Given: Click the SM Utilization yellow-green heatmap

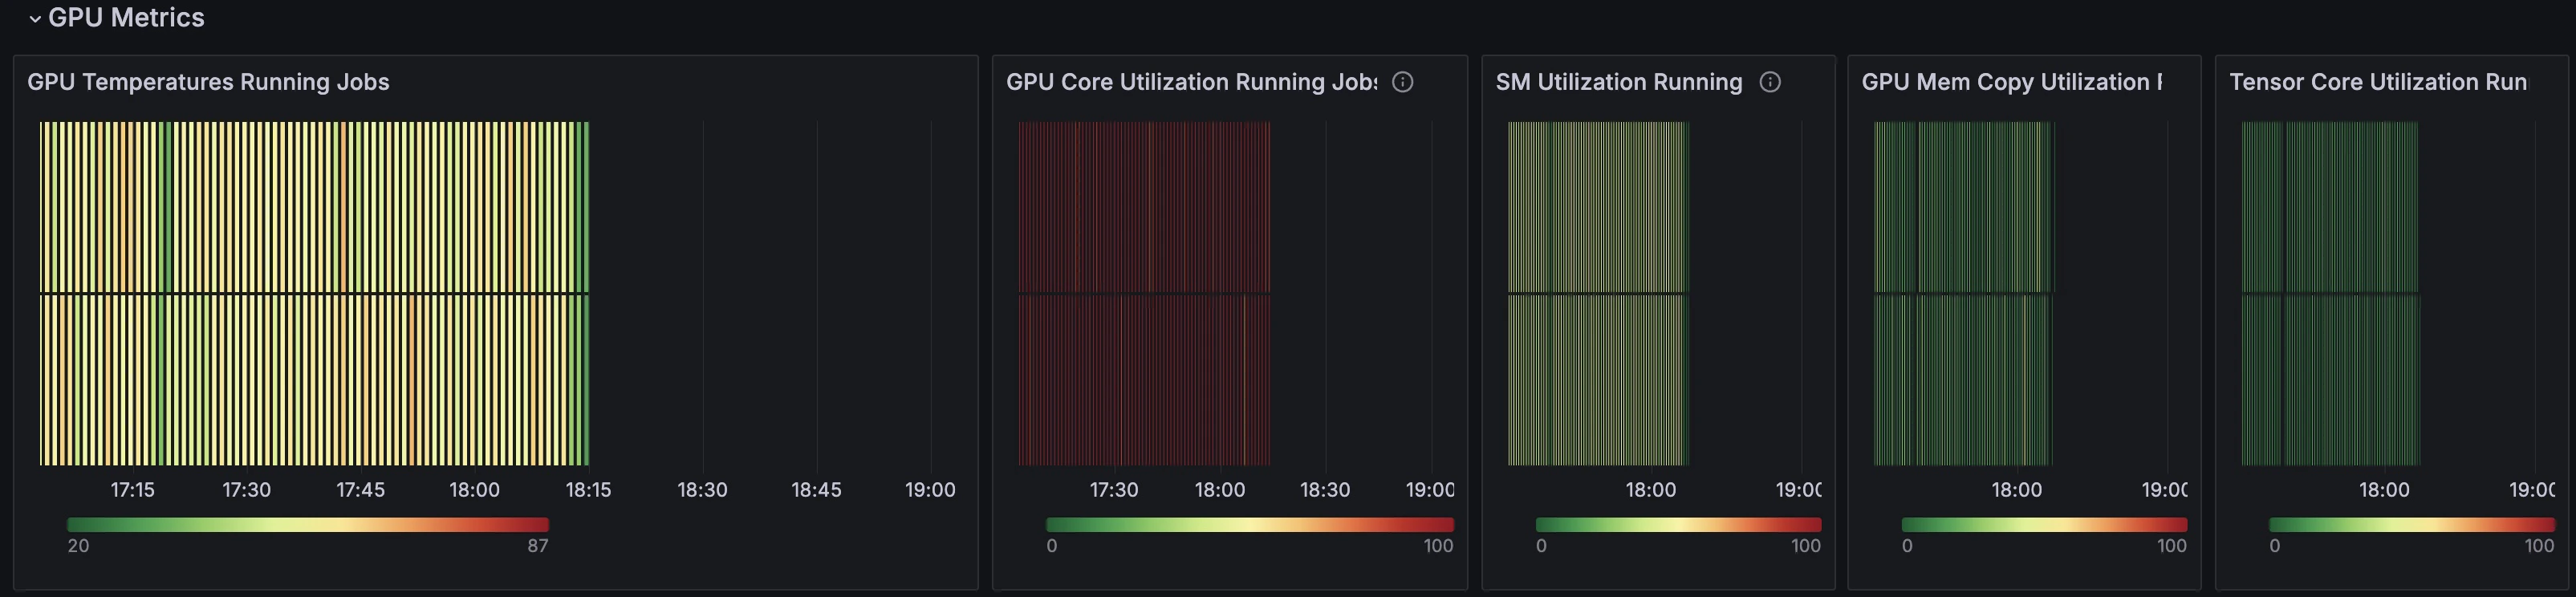Looking at the screenshot, I should [1598, 293].
